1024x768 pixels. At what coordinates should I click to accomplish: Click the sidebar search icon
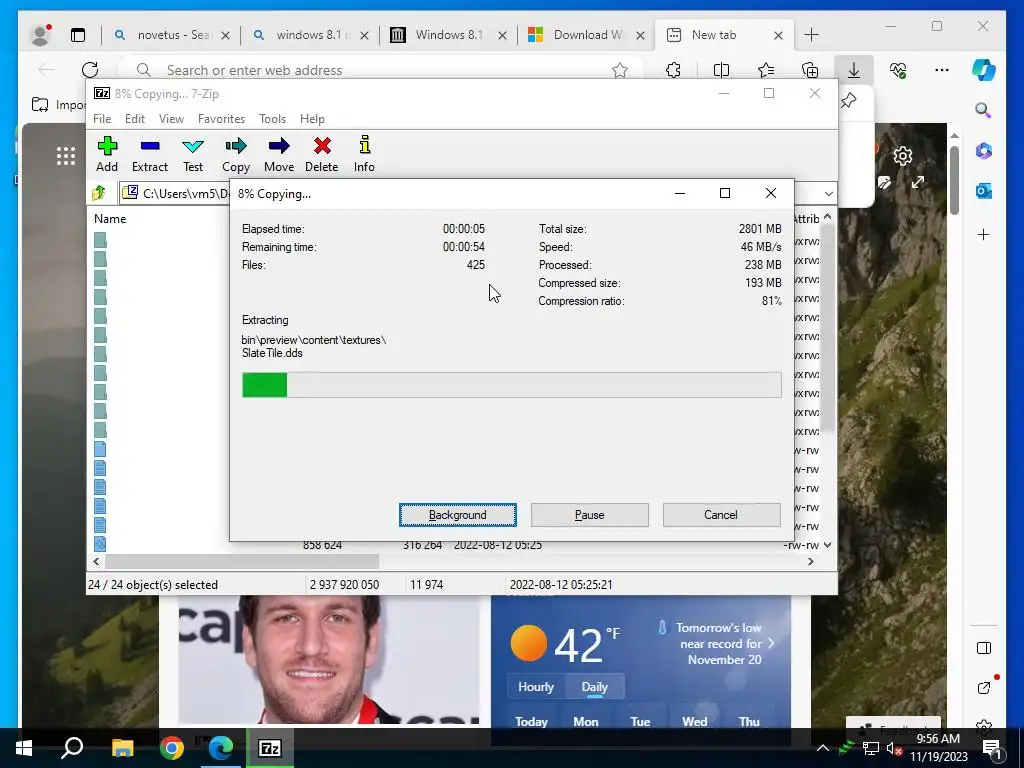(x=984, y=110)
